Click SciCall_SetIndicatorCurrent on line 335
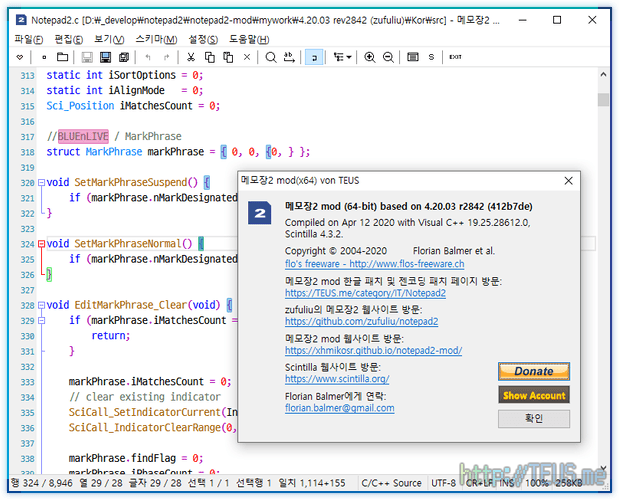Image resolution: width=619 pixels, height=500 pixels. pos(144,412)
